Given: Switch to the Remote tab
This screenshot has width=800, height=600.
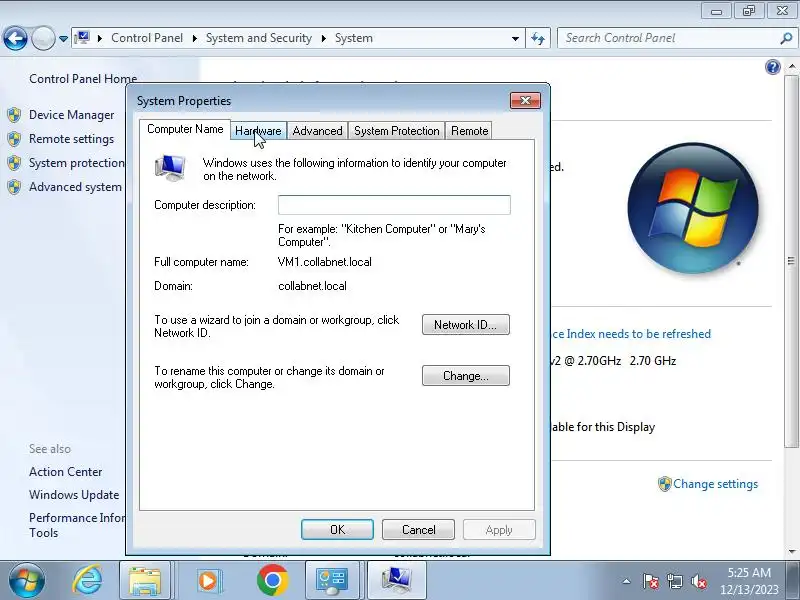Looking at the screenshot, I should [x=469, y=131].
